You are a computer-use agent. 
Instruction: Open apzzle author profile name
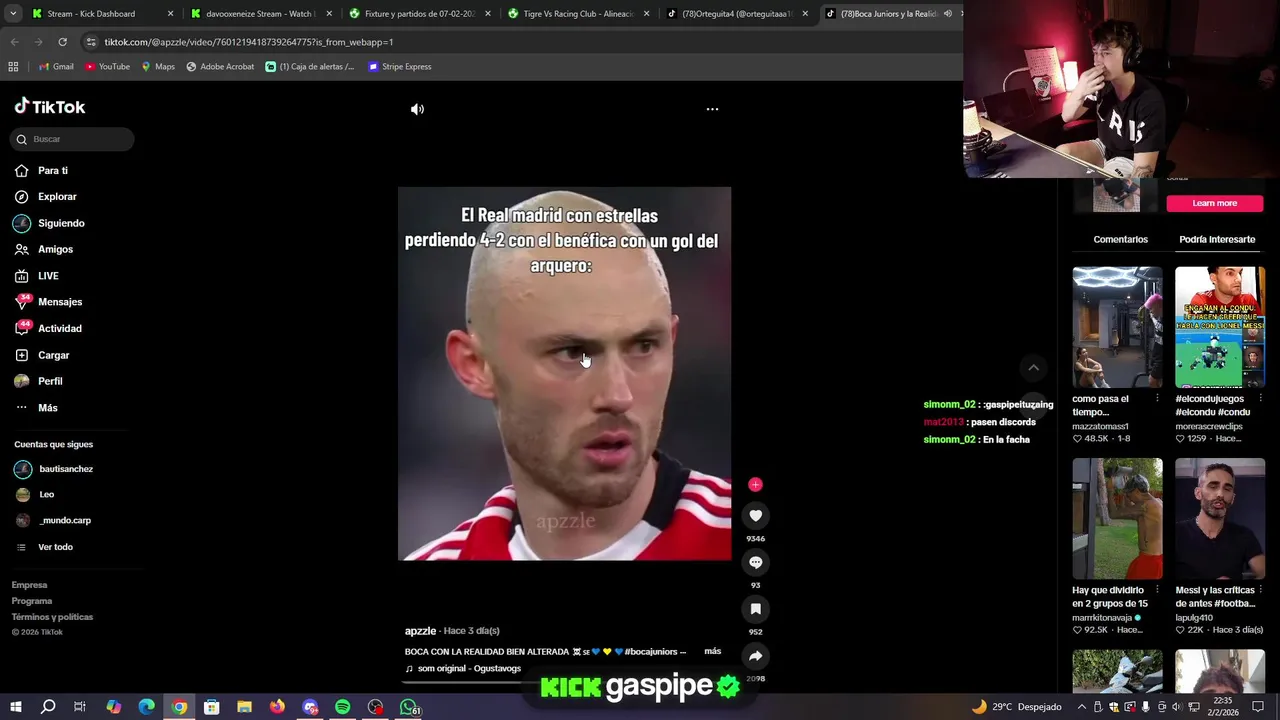pos(420,631)
